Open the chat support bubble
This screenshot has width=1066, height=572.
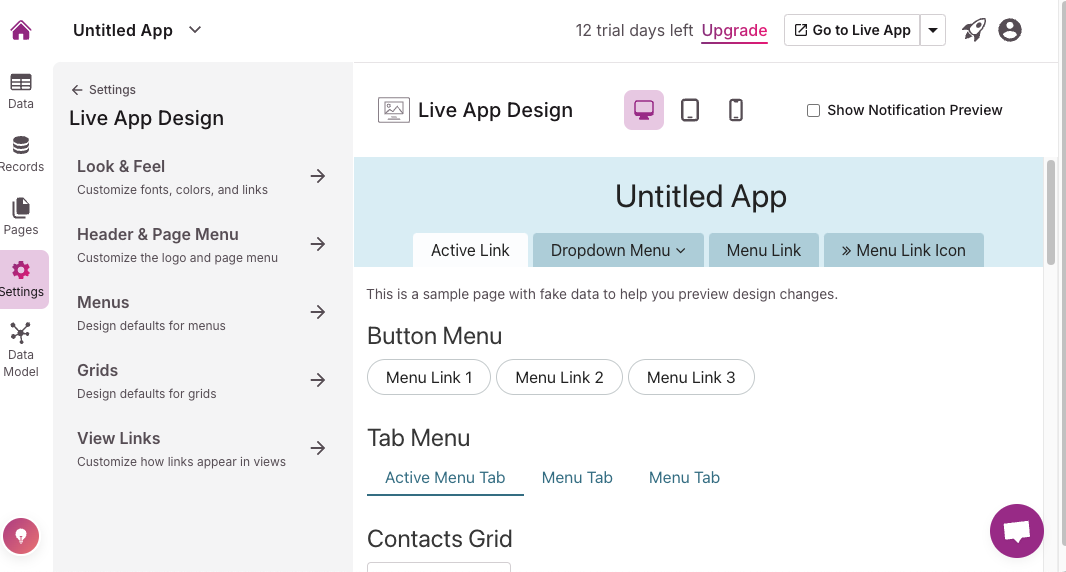click(x=1016, y=530)
